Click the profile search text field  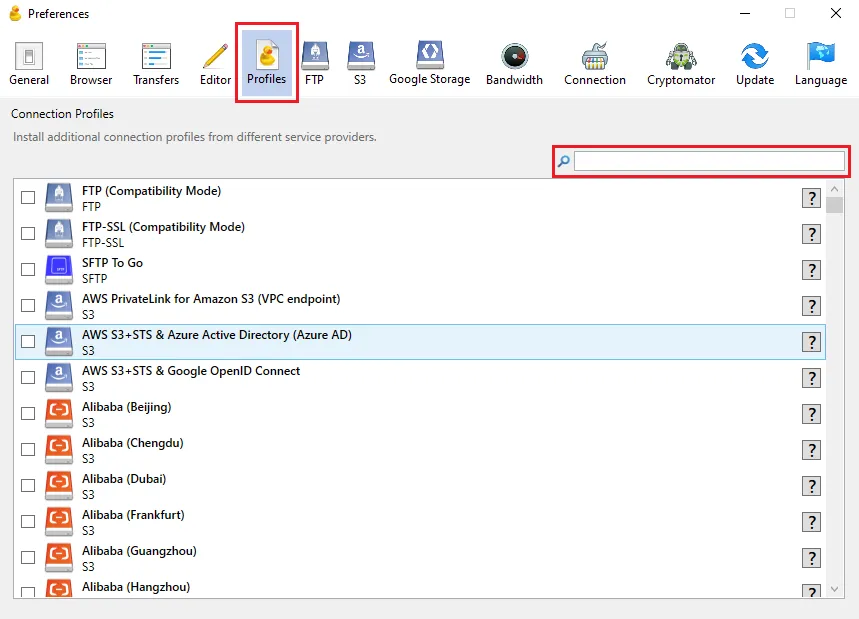click(x=709, y=161)
